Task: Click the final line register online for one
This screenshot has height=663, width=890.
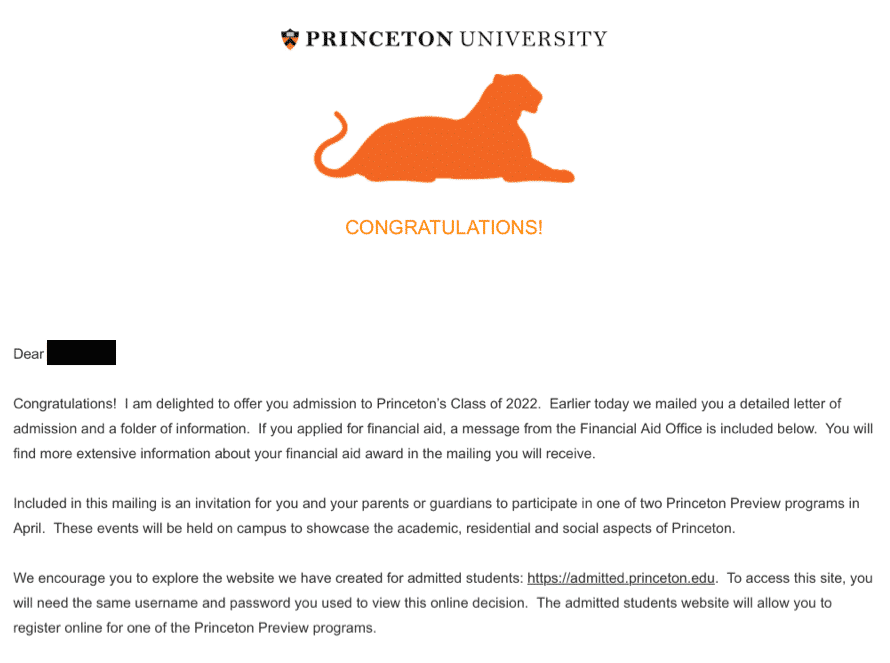Action: coord(195,628)
